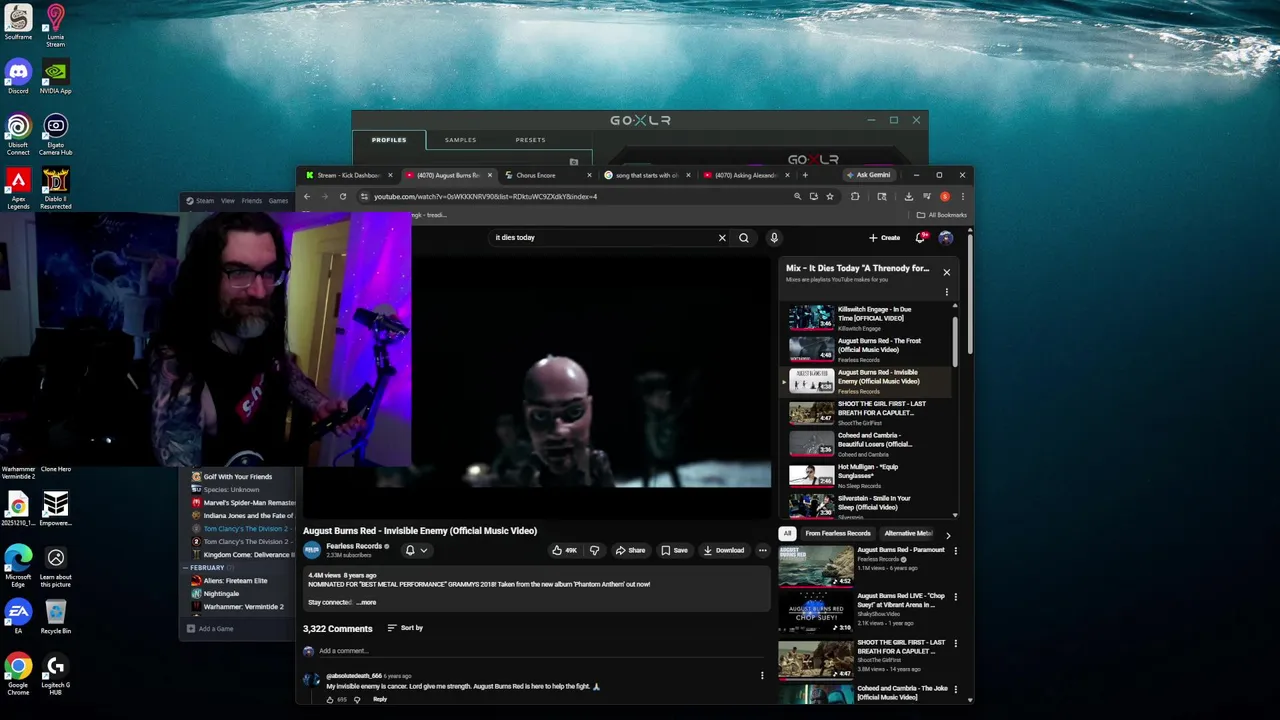The height and width of the screenshot is (720, 1280).
Task: Click the YouTube Create button
Action: pos(885,238)
